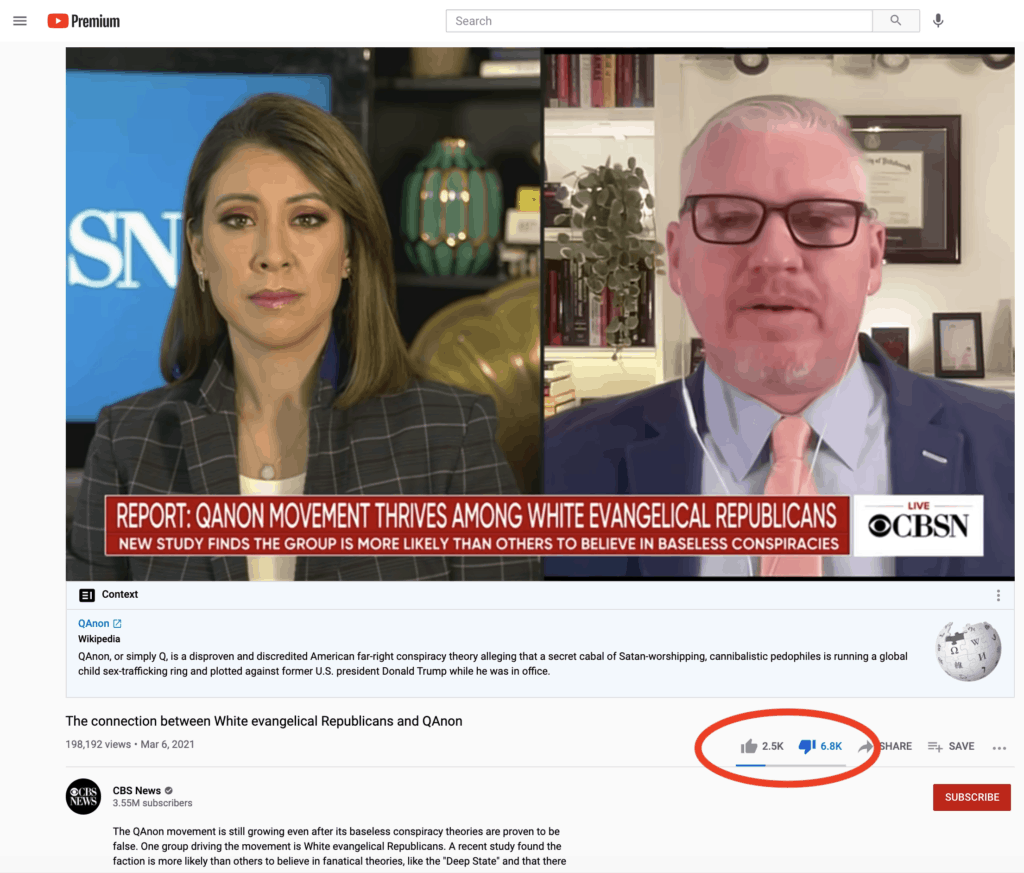Viewport: 1024px width, 873px height.
Task: Click the Wikipedia globe logo
Action: coord(968,651)
